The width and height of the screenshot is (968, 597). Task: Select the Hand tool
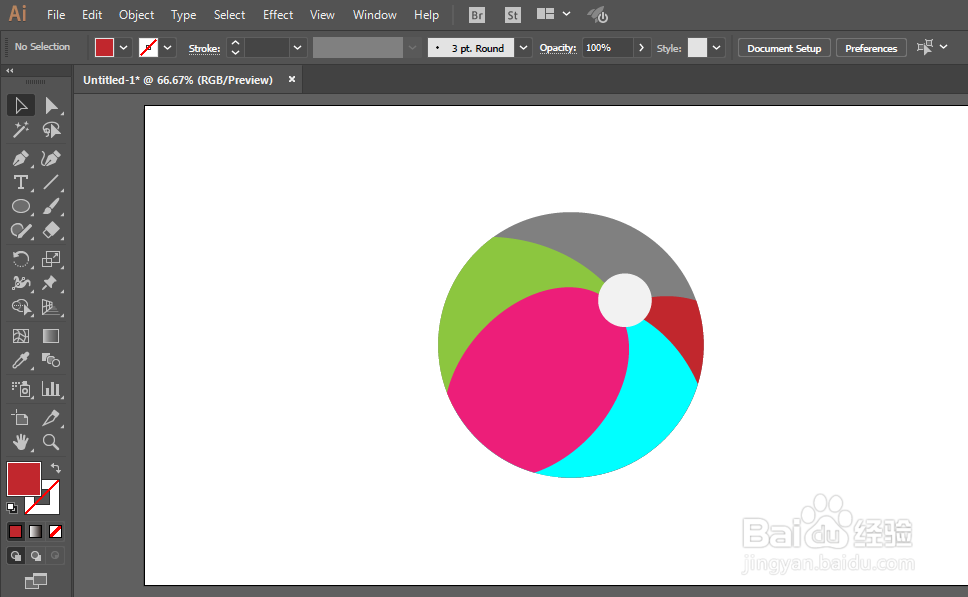(20, 442)
